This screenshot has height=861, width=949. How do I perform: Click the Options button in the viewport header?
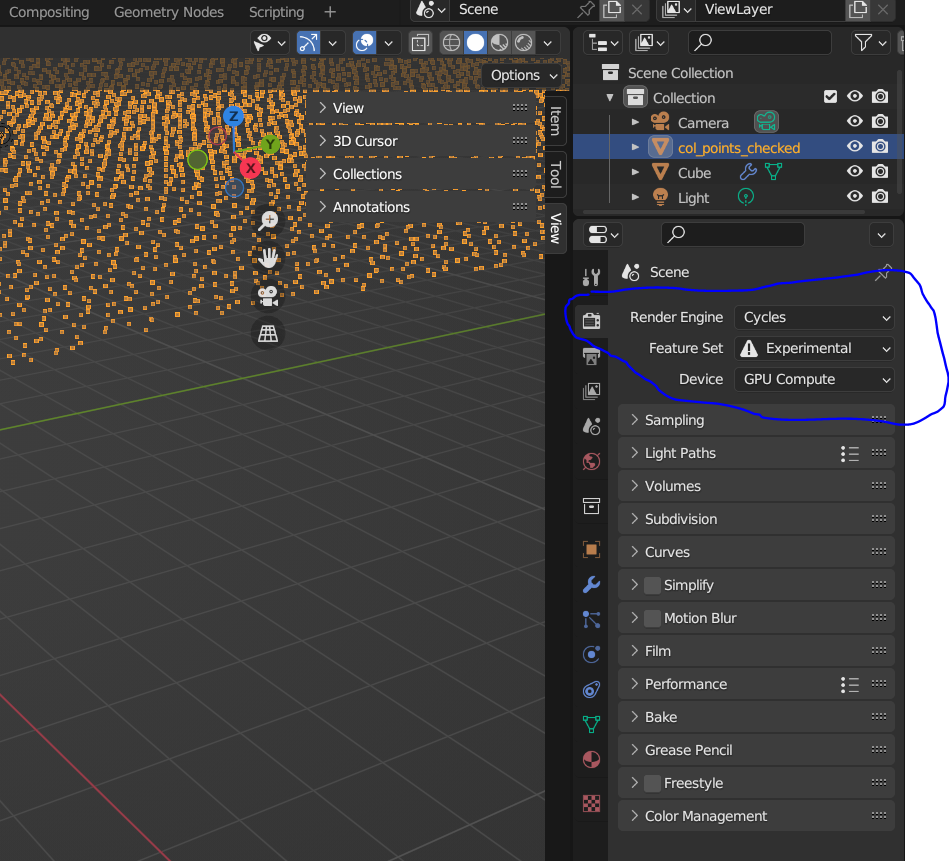click(521, 75)
